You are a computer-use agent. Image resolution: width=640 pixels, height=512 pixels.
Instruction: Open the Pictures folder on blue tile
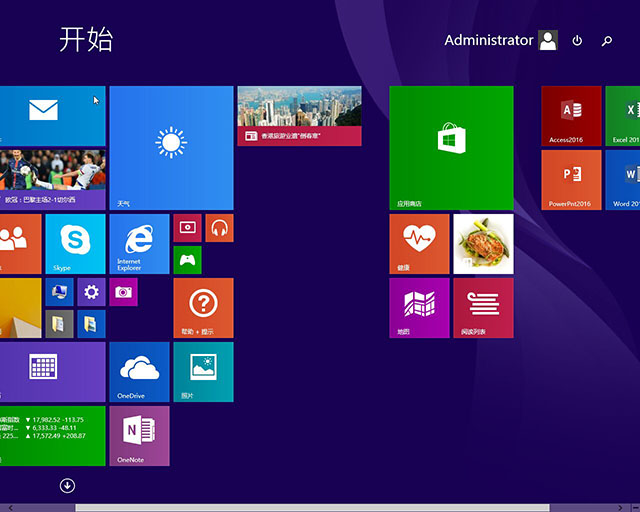(91, 324)
